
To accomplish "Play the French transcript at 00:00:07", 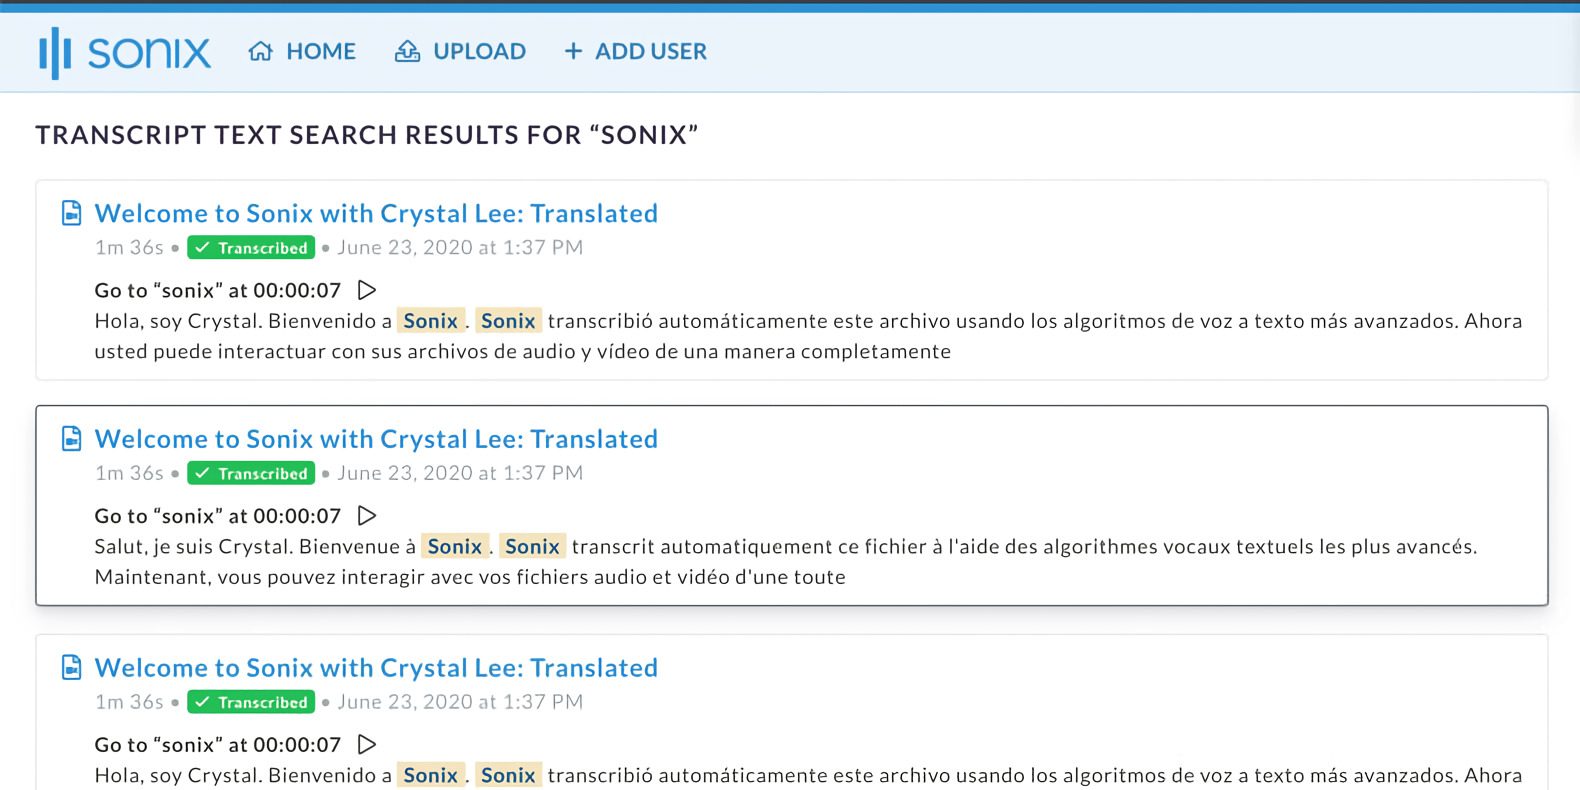I will pos(366,515).
